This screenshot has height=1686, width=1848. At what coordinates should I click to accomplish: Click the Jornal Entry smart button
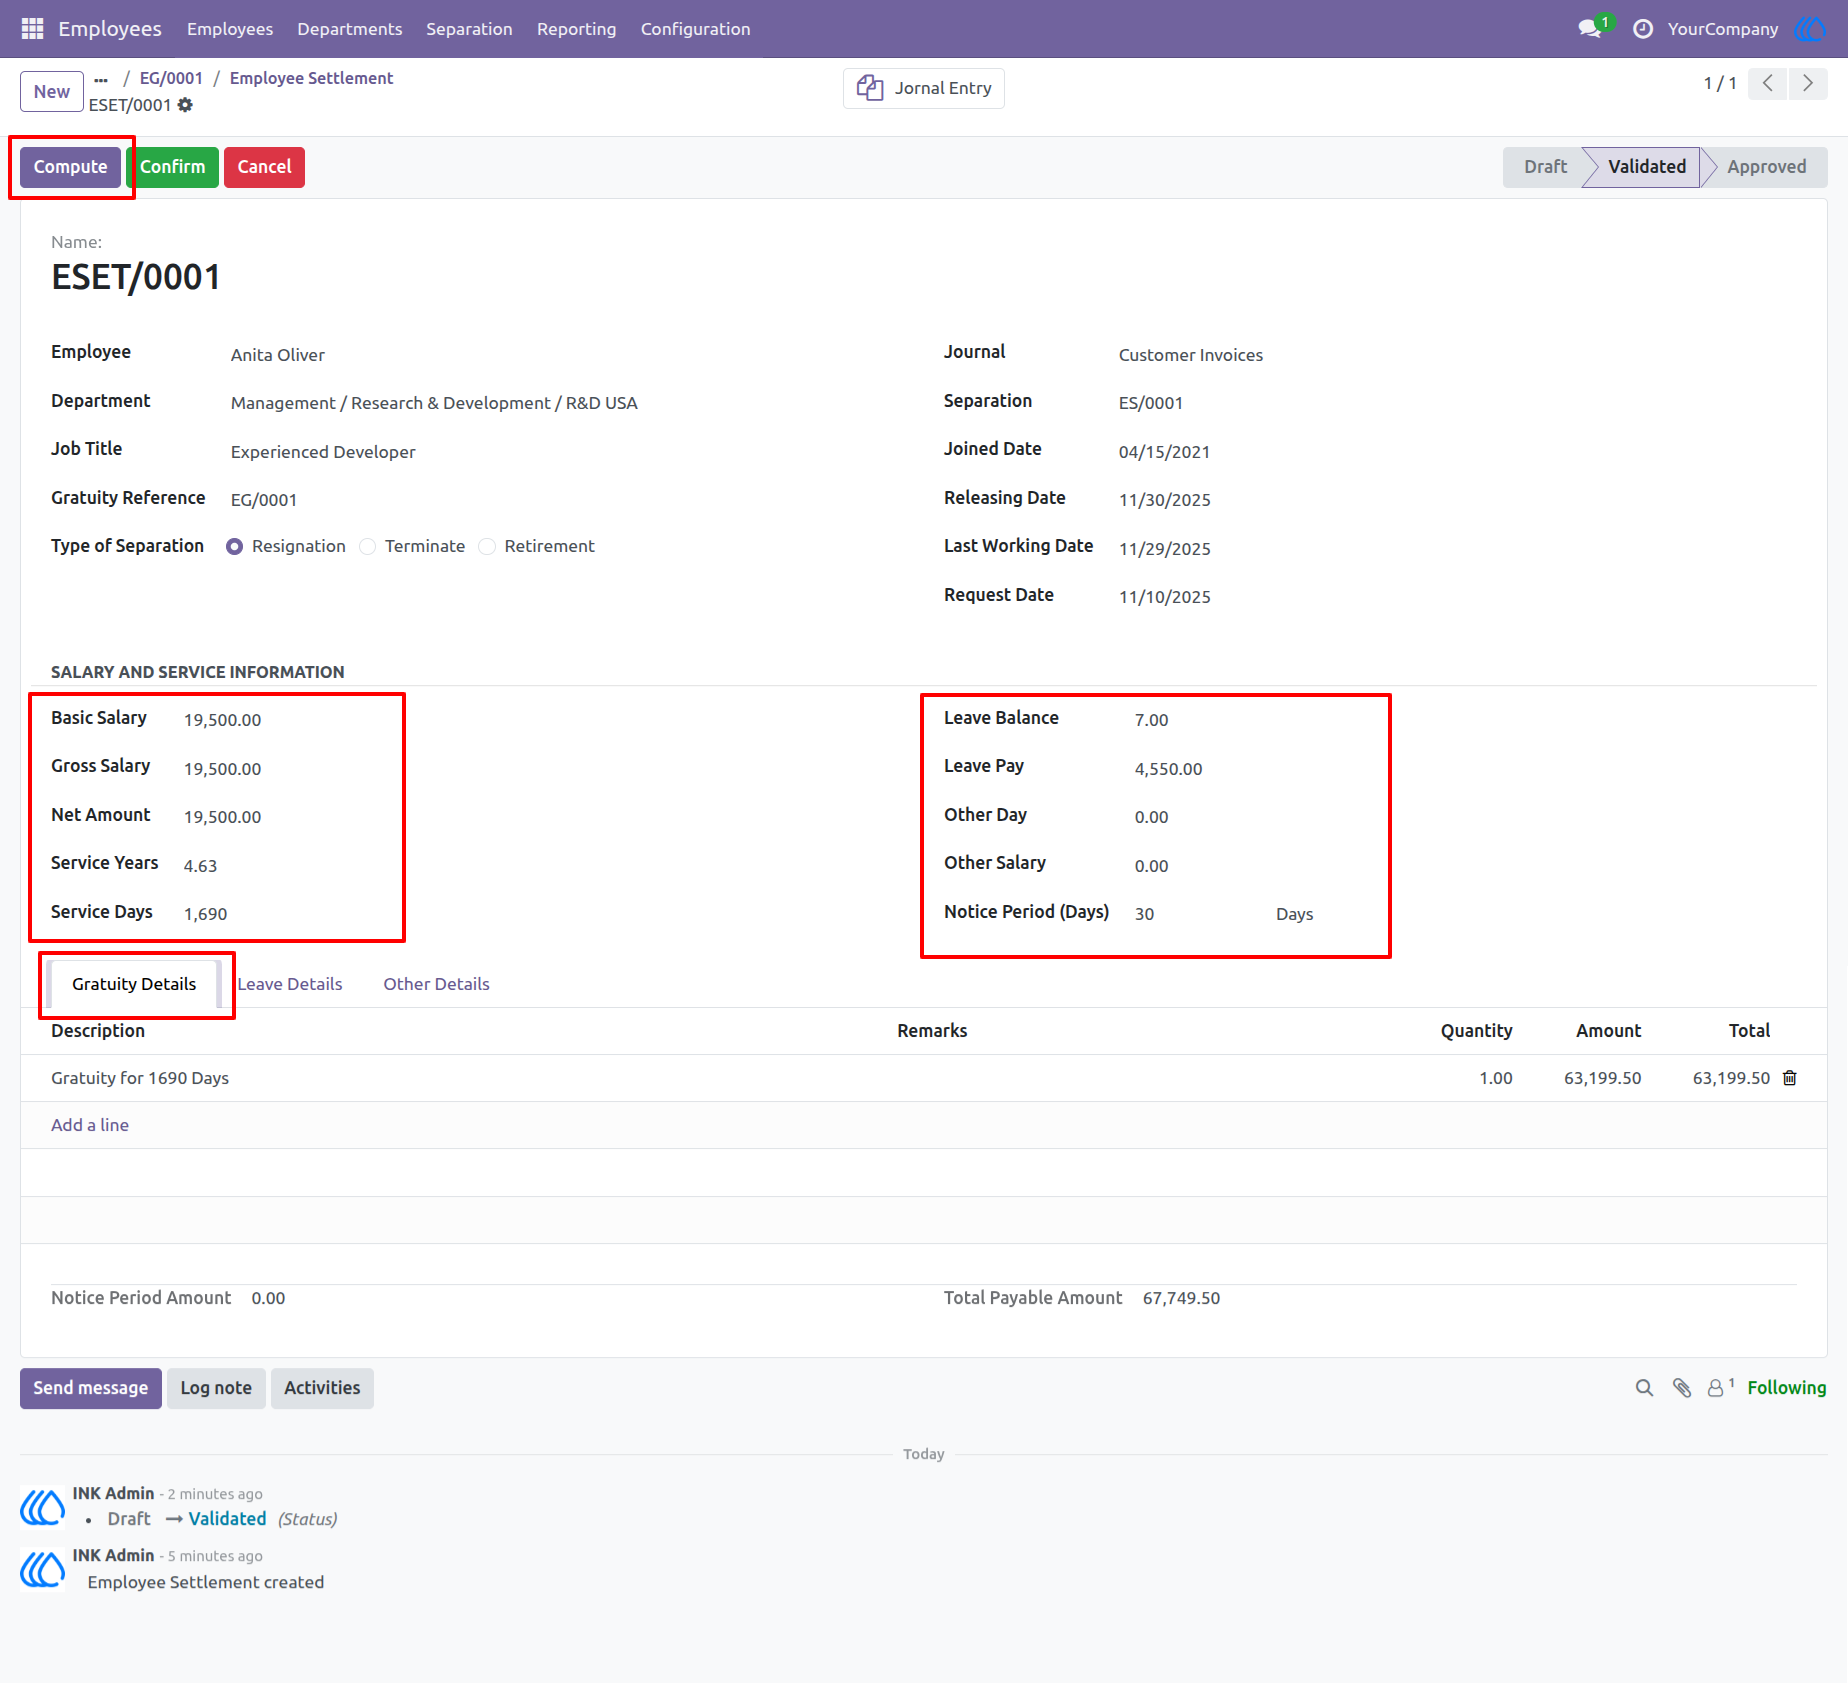(923, 88)
